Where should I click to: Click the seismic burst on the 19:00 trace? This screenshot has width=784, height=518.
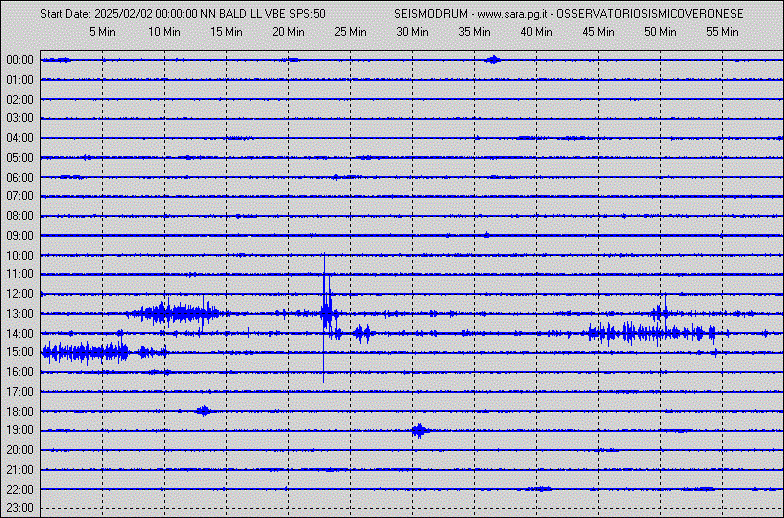tap(420, 430)
